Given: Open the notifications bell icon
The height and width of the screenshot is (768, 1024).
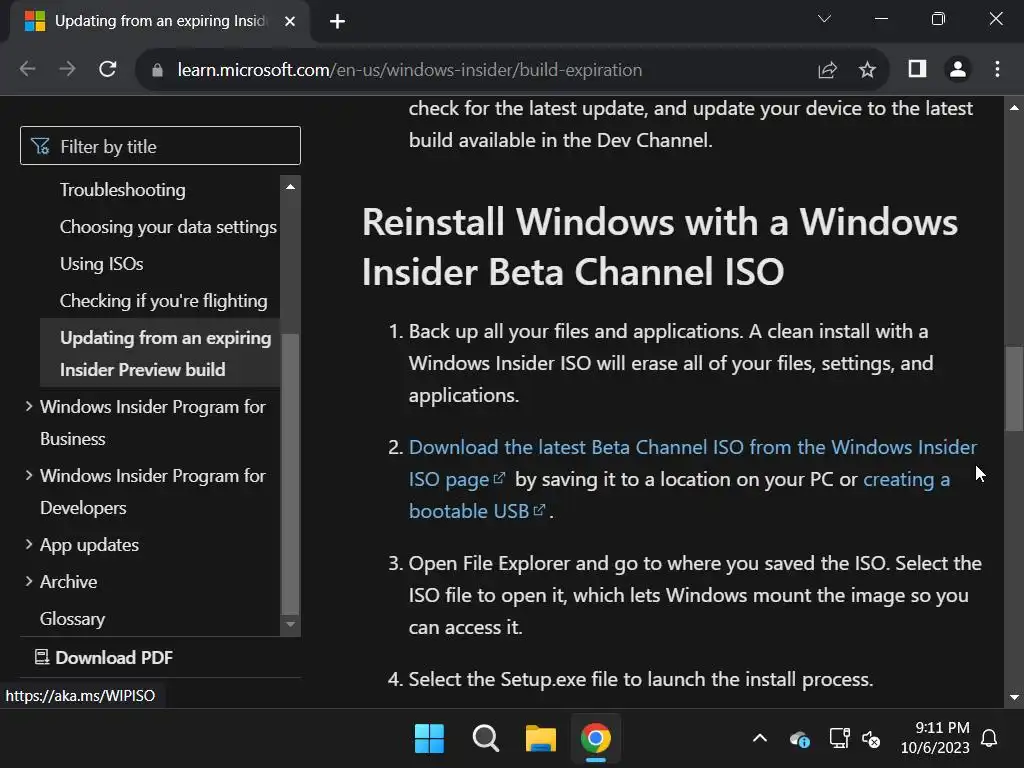Looking at the screenshot, I should coord(989,739).
